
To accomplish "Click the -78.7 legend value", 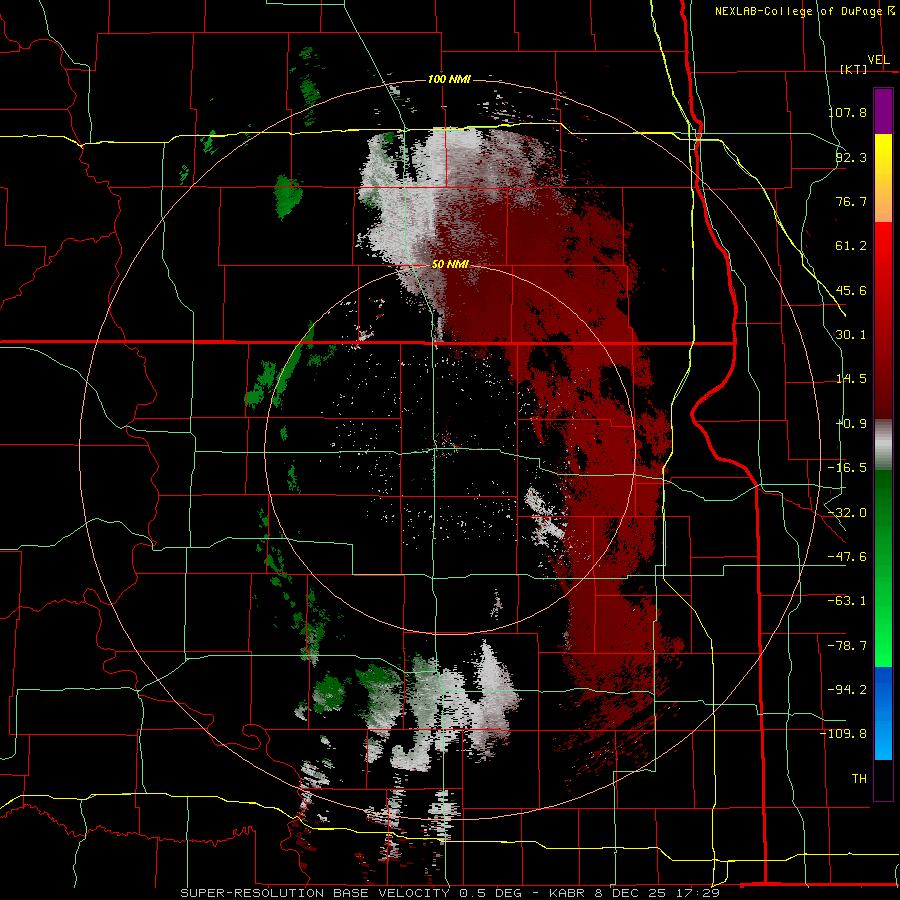I will pos(848,646).
